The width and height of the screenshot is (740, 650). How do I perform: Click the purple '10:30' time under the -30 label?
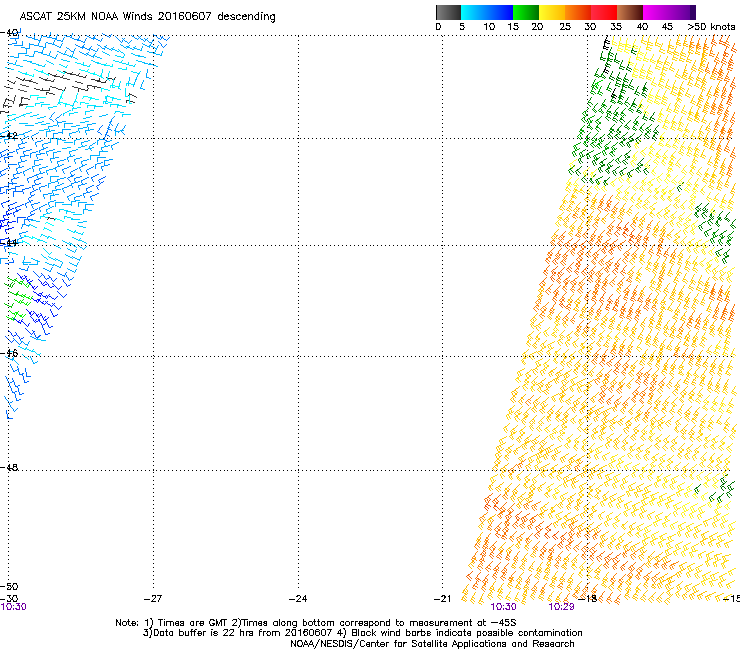[x=13, y=607]
